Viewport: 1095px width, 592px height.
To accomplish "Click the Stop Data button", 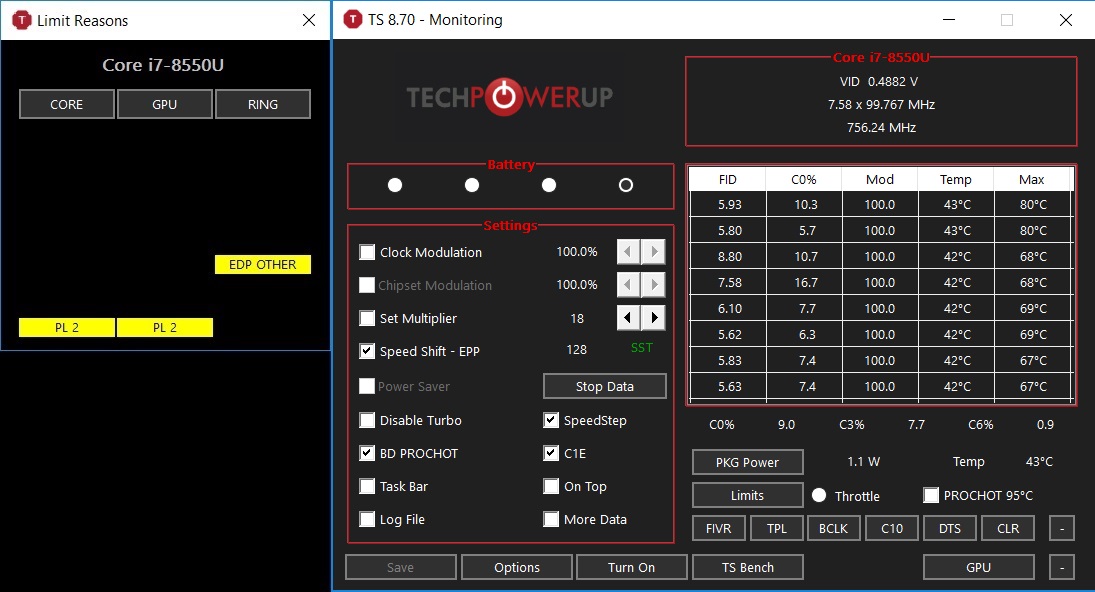I will coord(605,386).
